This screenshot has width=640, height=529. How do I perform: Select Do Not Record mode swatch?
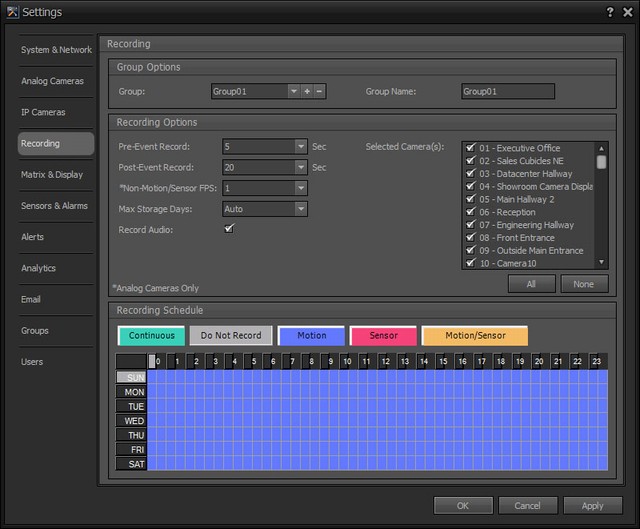click(231, 336)
